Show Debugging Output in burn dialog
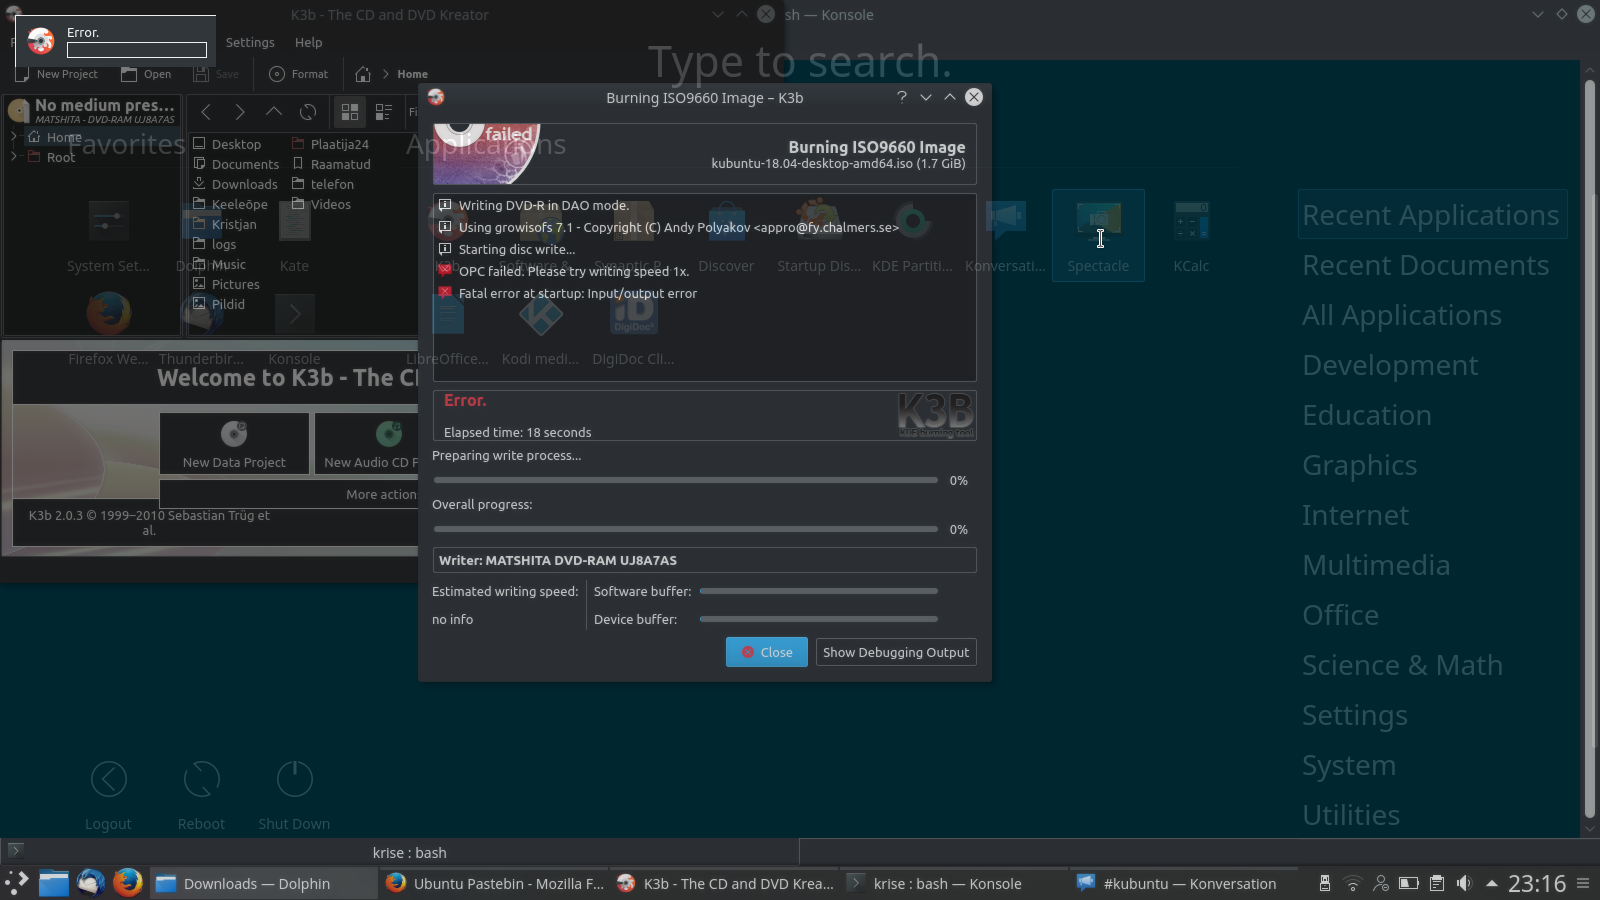 (896, 652)
